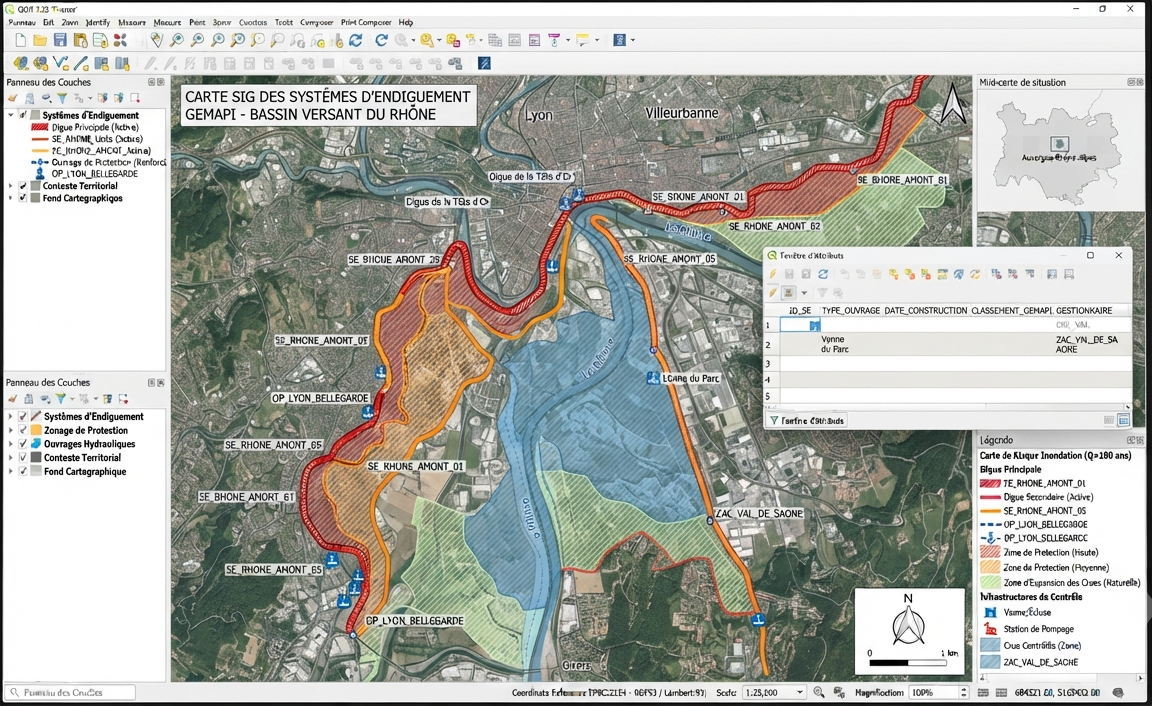The width and height of the screenshot is (1152, 706).
Task: Expand Fond Cartographique group in lower layers panel
Action: click(11, 472)
